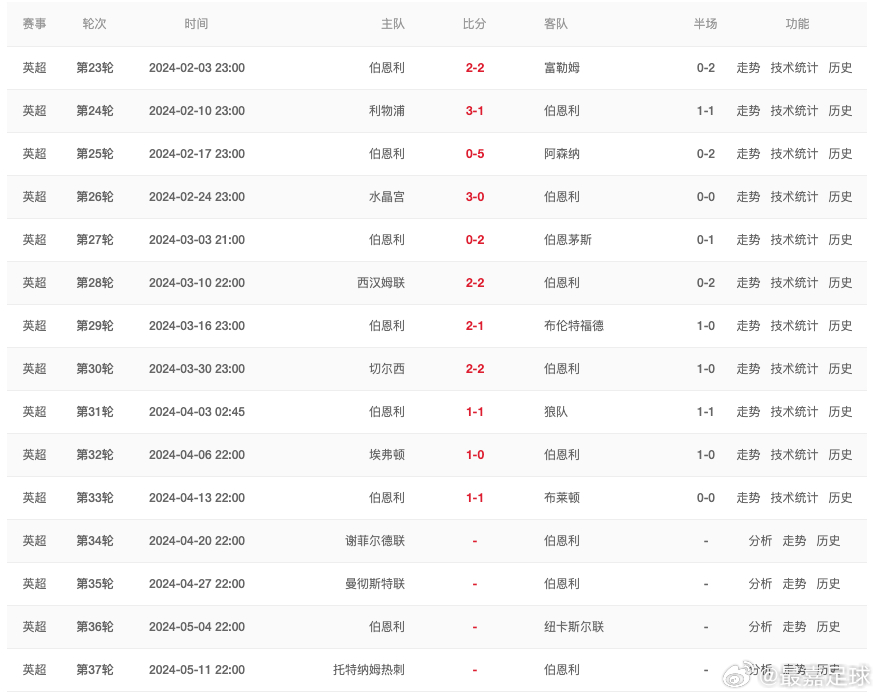
Task: Open 历史 for round 24 利物浦 match
Action: click(840, 111)
